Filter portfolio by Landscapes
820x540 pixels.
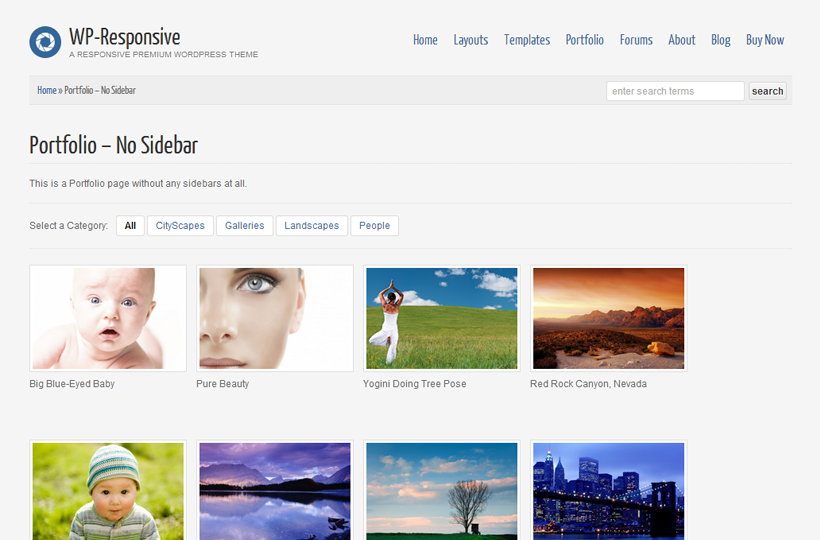tap(312, 225)
